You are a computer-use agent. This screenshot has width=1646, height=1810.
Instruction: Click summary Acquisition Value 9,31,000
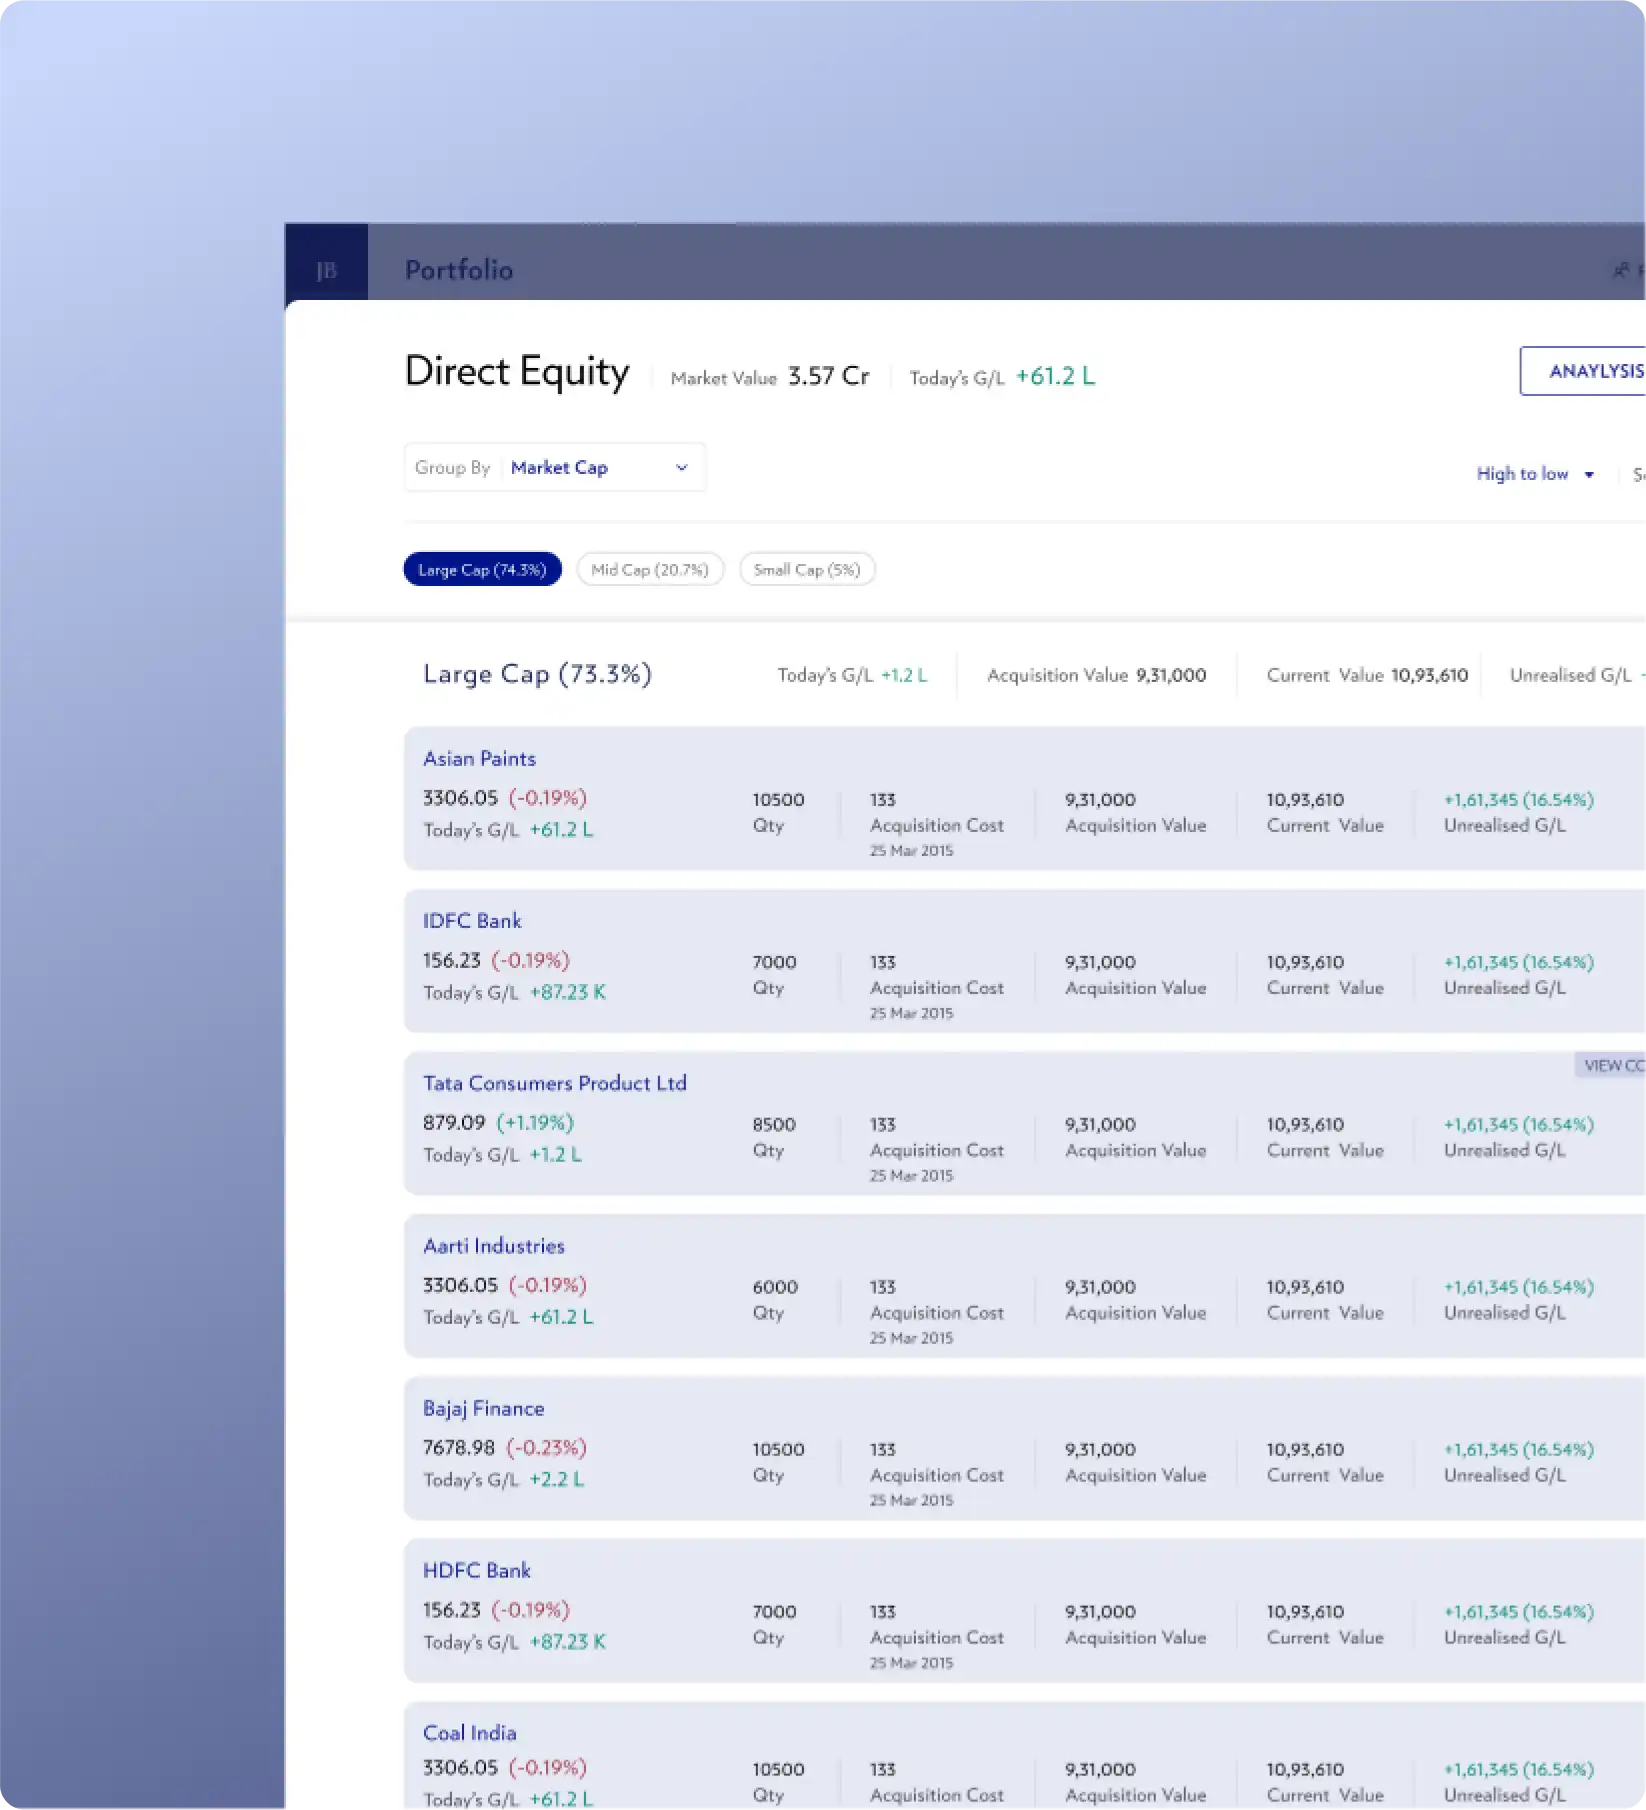click(x=1096, y=675)
